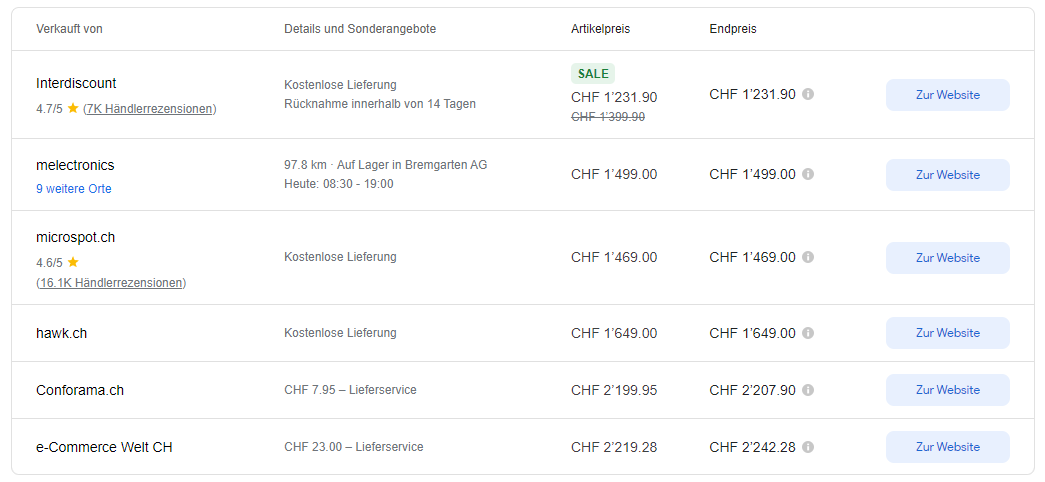1045x482 pixels.
Task: Click info icon beside melectronics Endpreis
Action: point(808,174)
